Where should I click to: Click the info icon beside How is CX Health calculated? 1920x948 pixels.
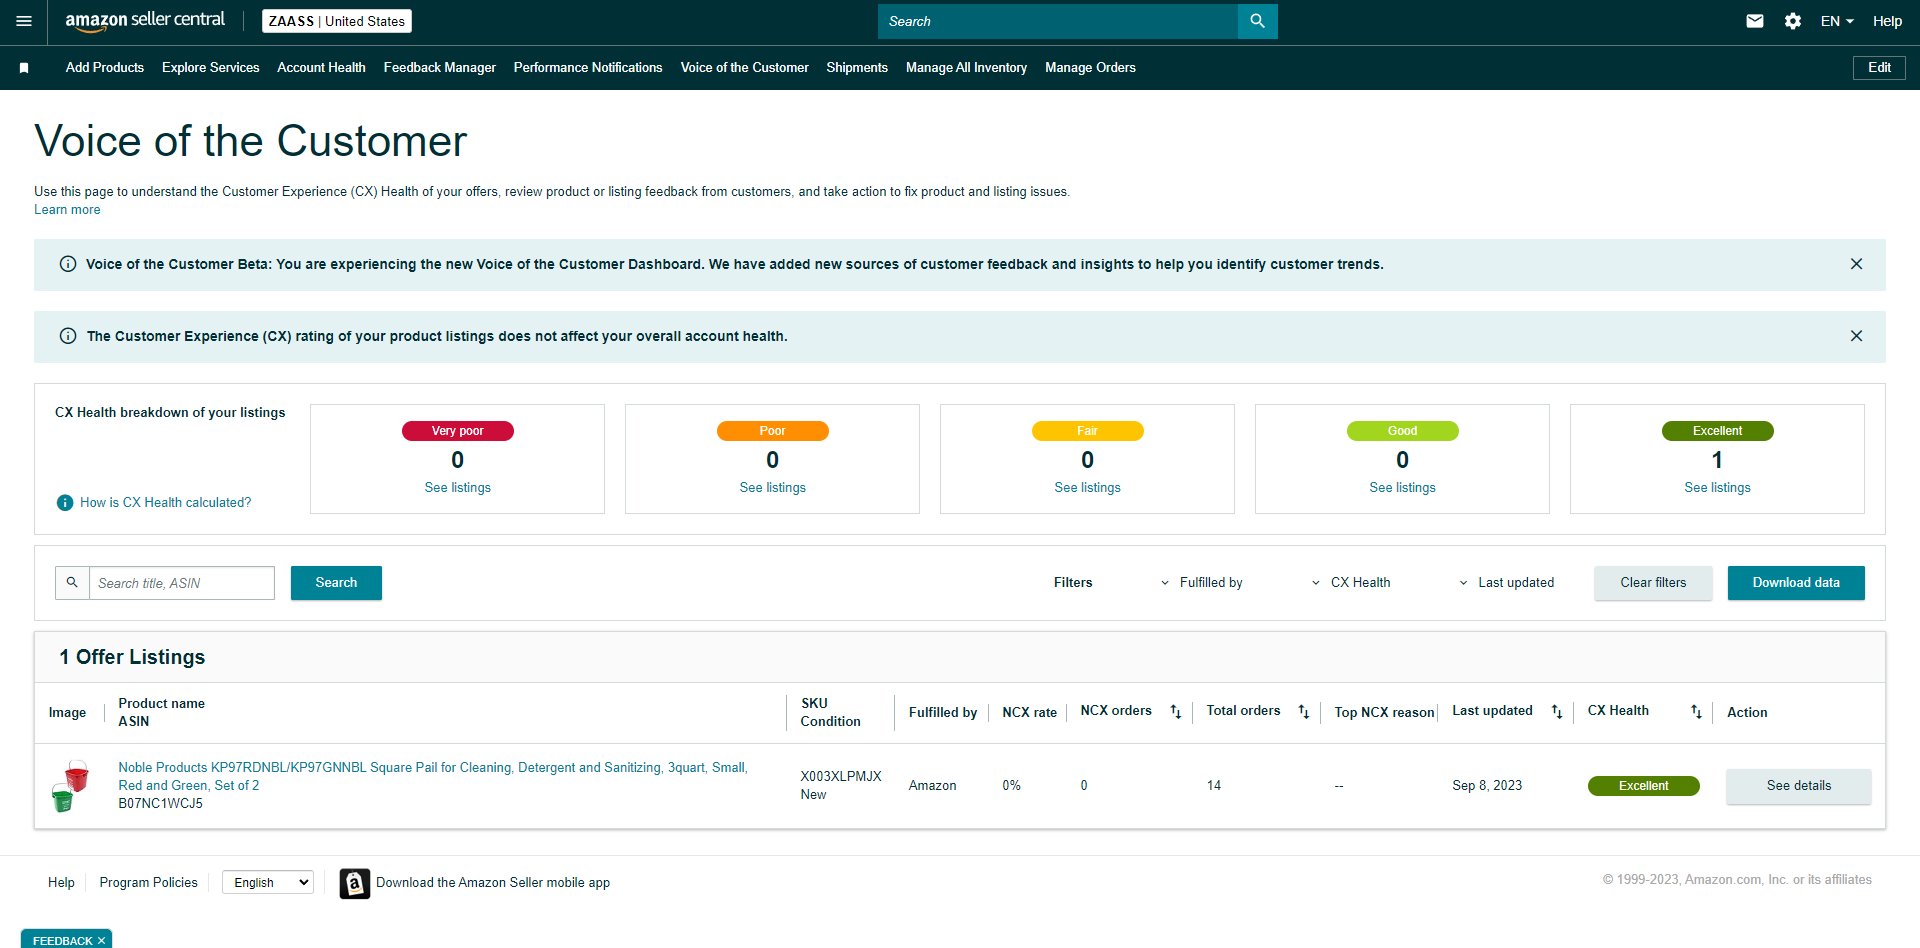[x=65, y=503]
